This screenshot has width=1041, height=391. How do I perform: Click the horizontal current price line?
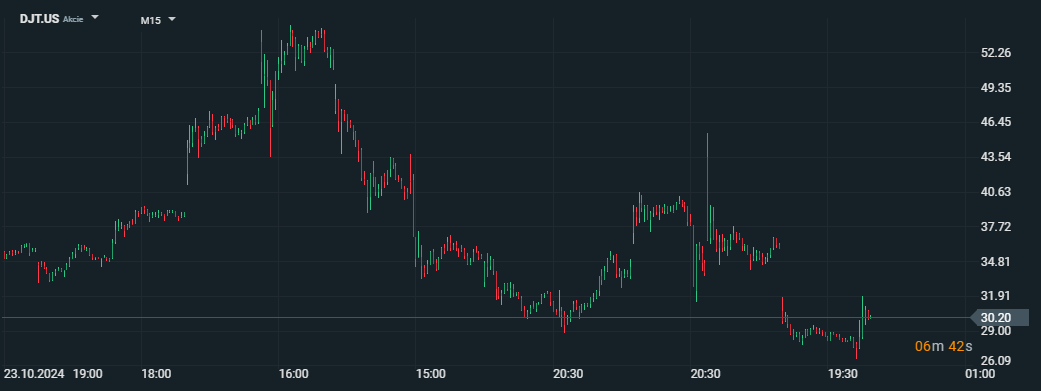pyautogui.click(x=485, y=318)
